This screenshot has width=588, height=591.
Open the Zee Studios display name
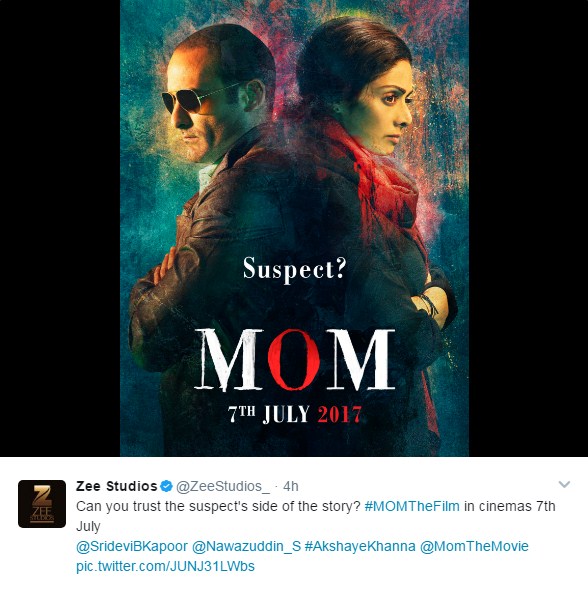(x=116, y=486)
